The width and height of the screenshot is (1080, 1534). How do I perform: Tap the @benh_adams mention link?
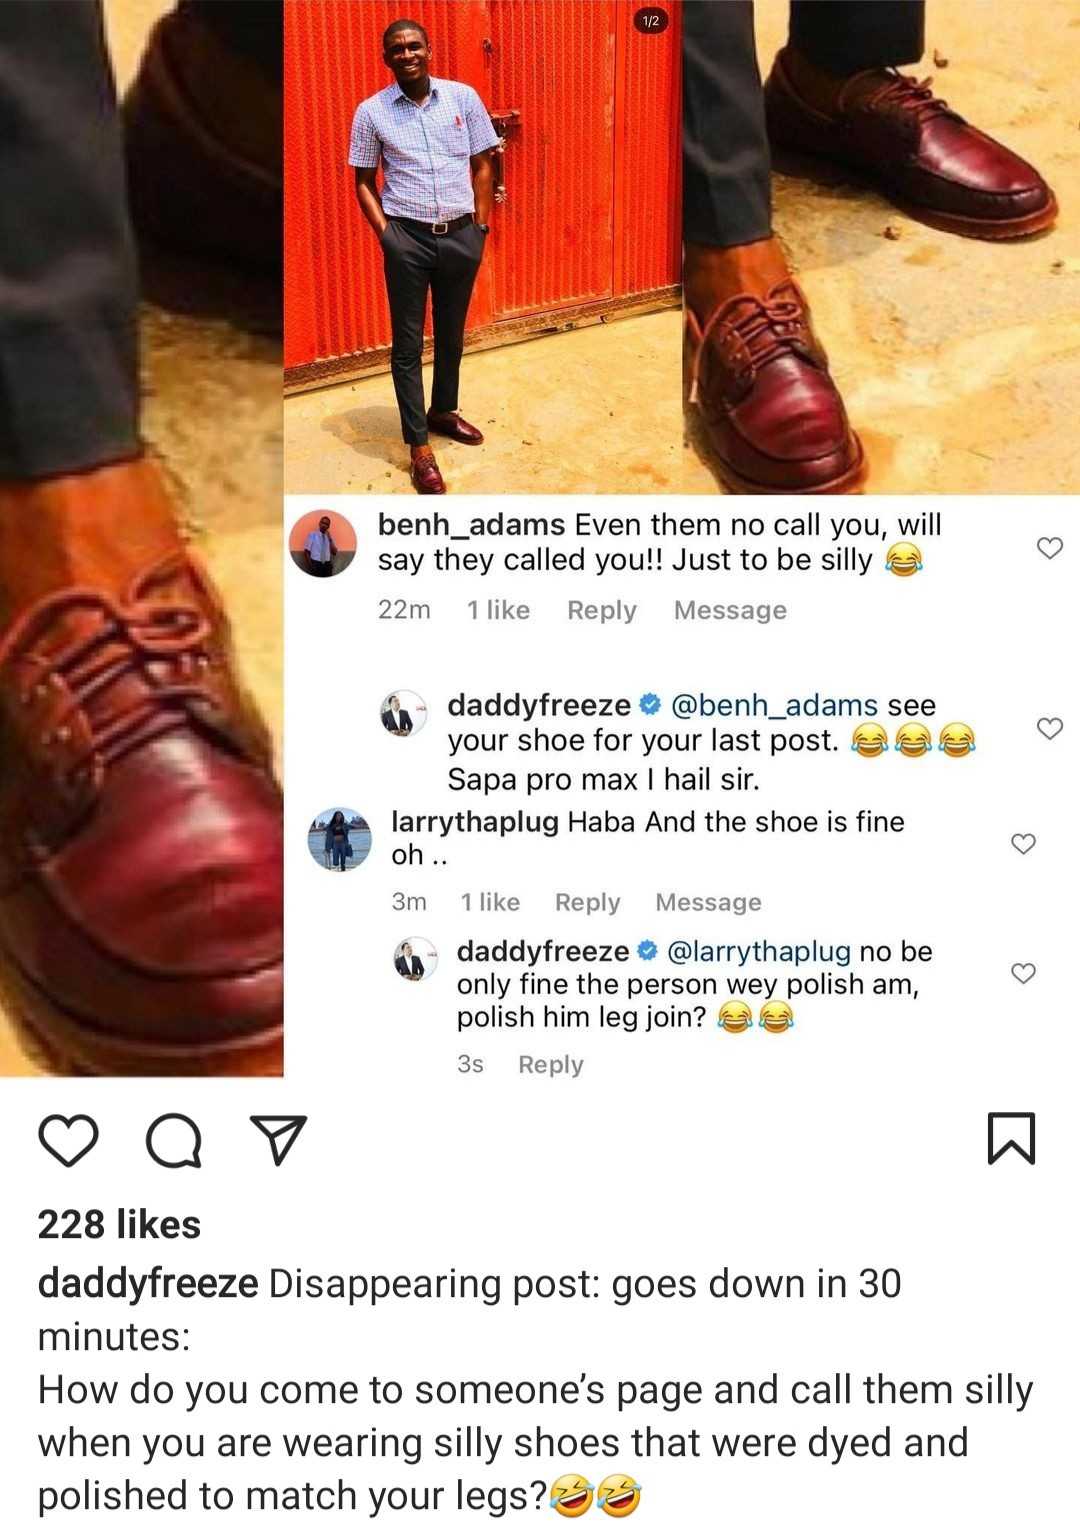tap(773, 705)
